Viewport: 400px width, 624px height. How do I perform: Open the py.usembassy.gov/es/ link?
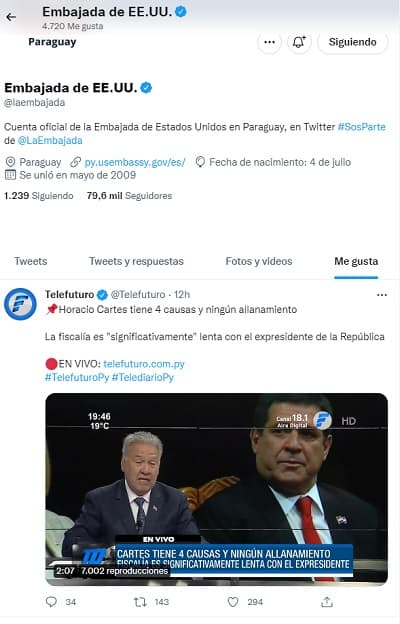135,162
